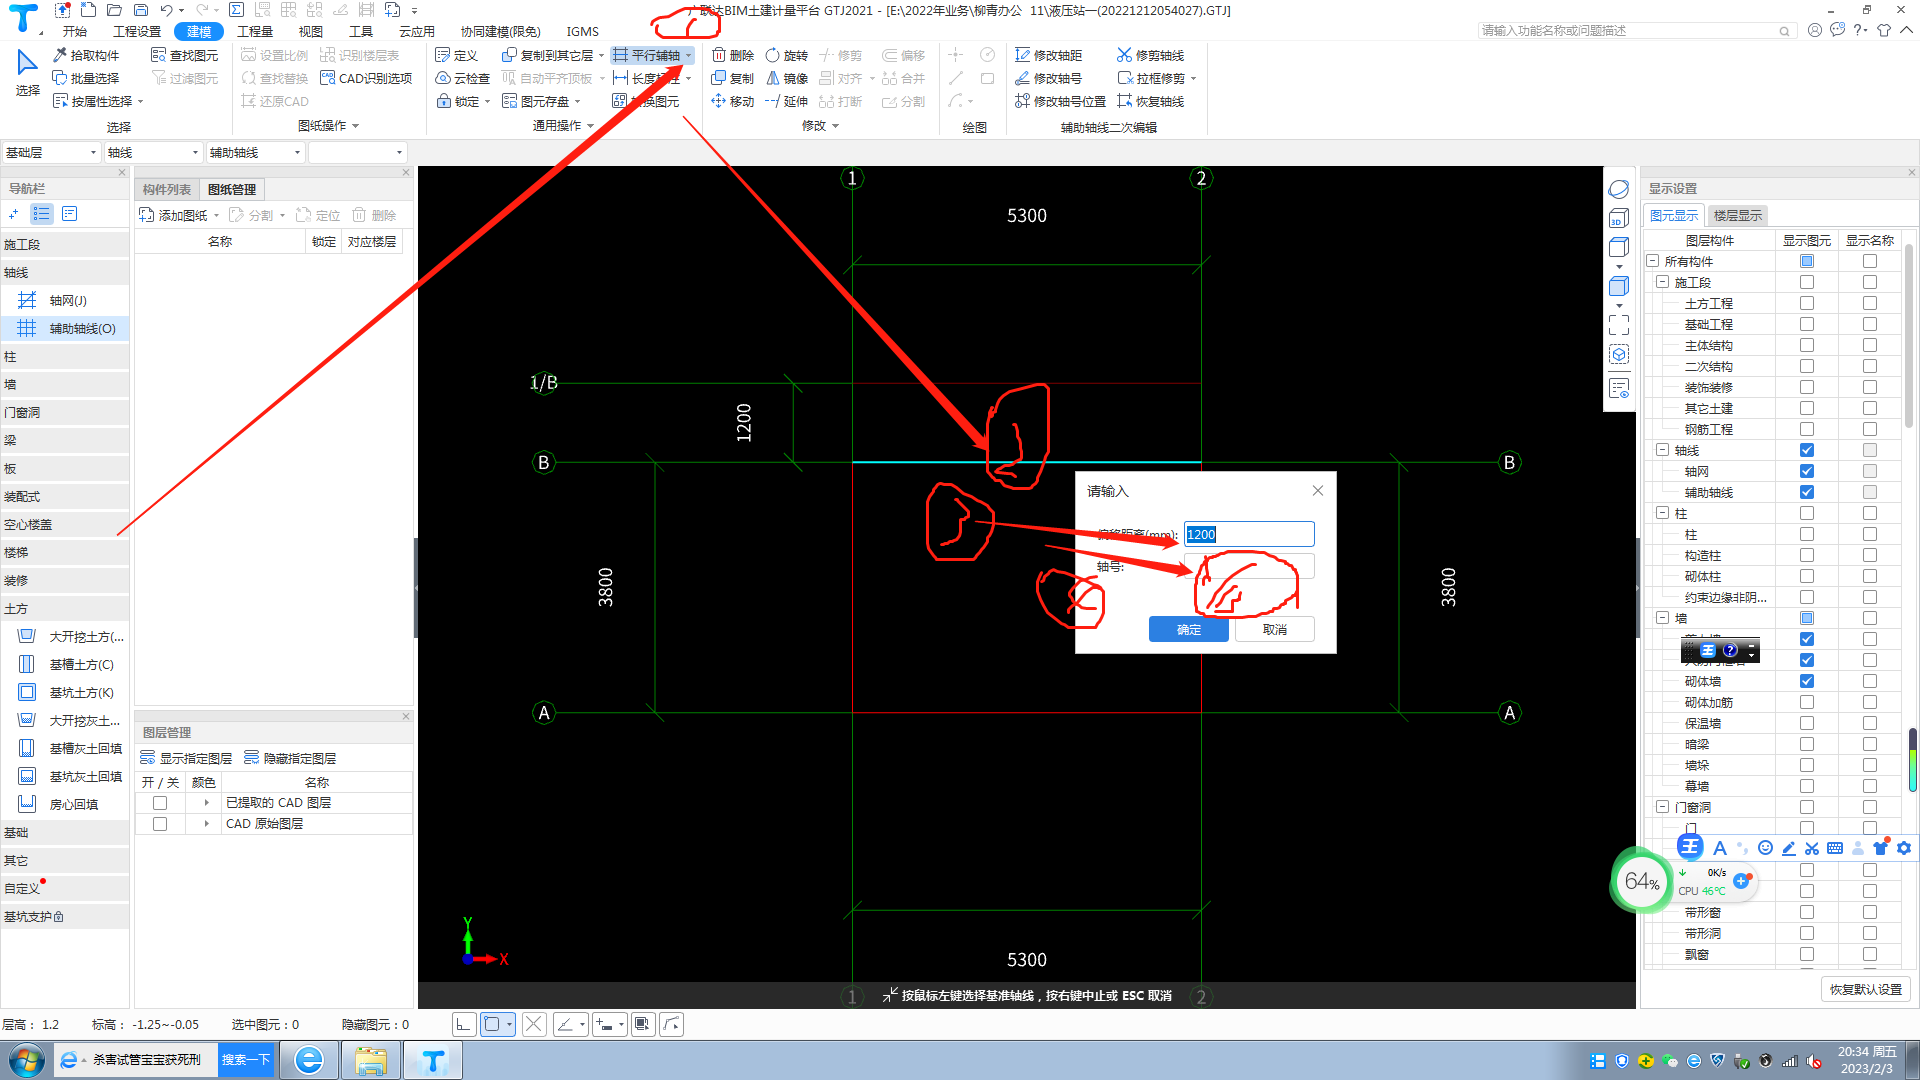Click the 恢复轴线 restore axis tool
The image size is (1920, 1080).
tap(1151, 101)
